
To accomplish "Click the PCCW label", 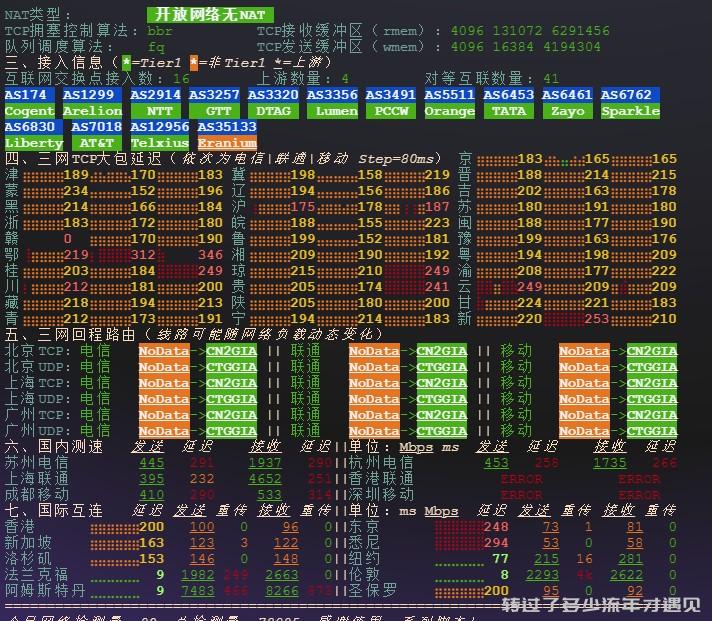I will click(391, 111).
